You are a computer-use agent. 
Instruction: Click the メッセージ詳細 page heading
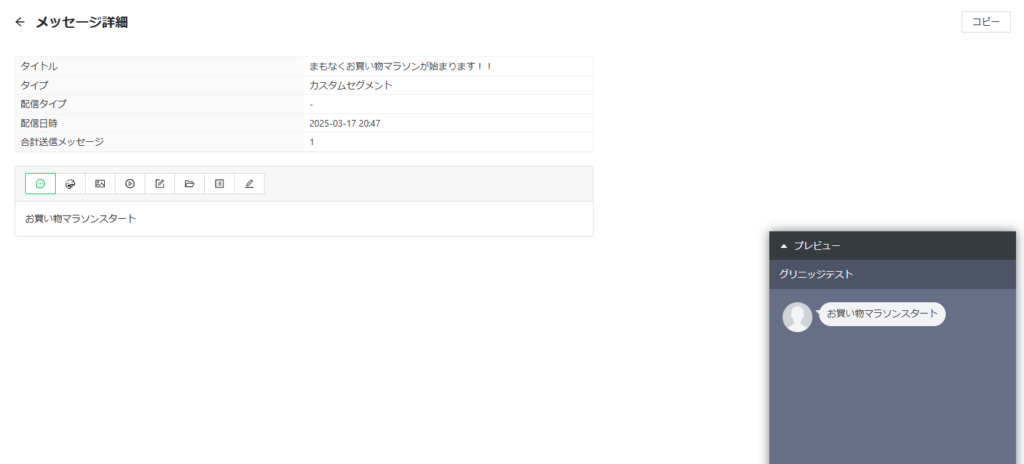(x=82, y=22)
